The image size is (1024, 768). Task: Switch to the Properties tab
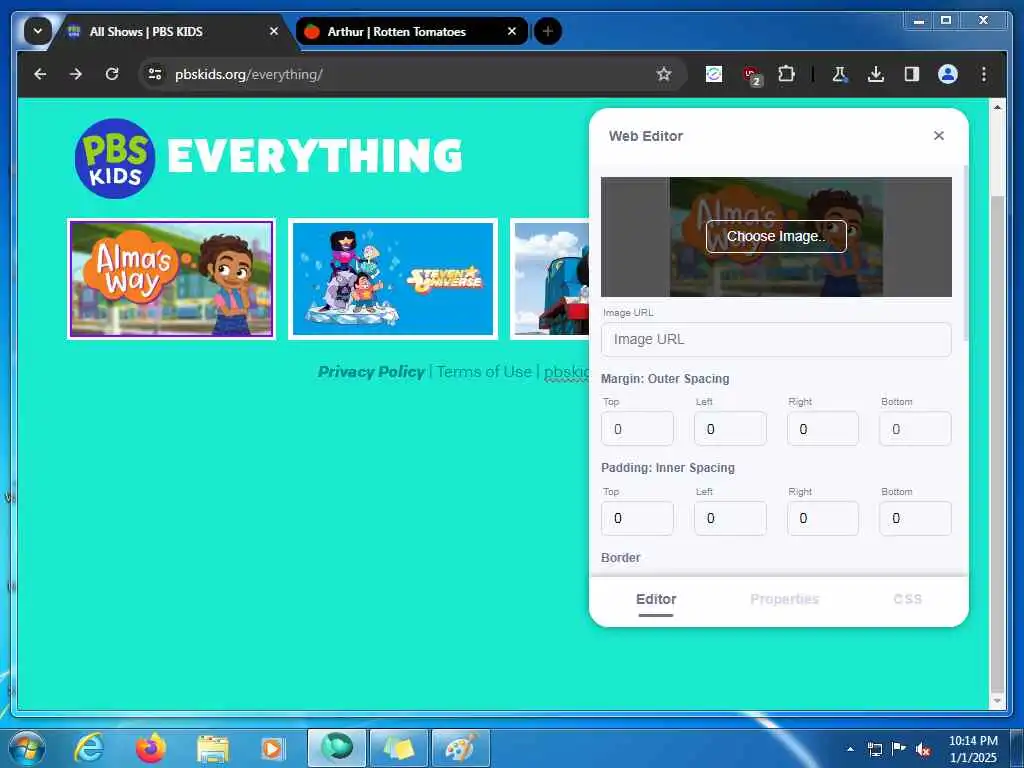[x=784, y=600]
